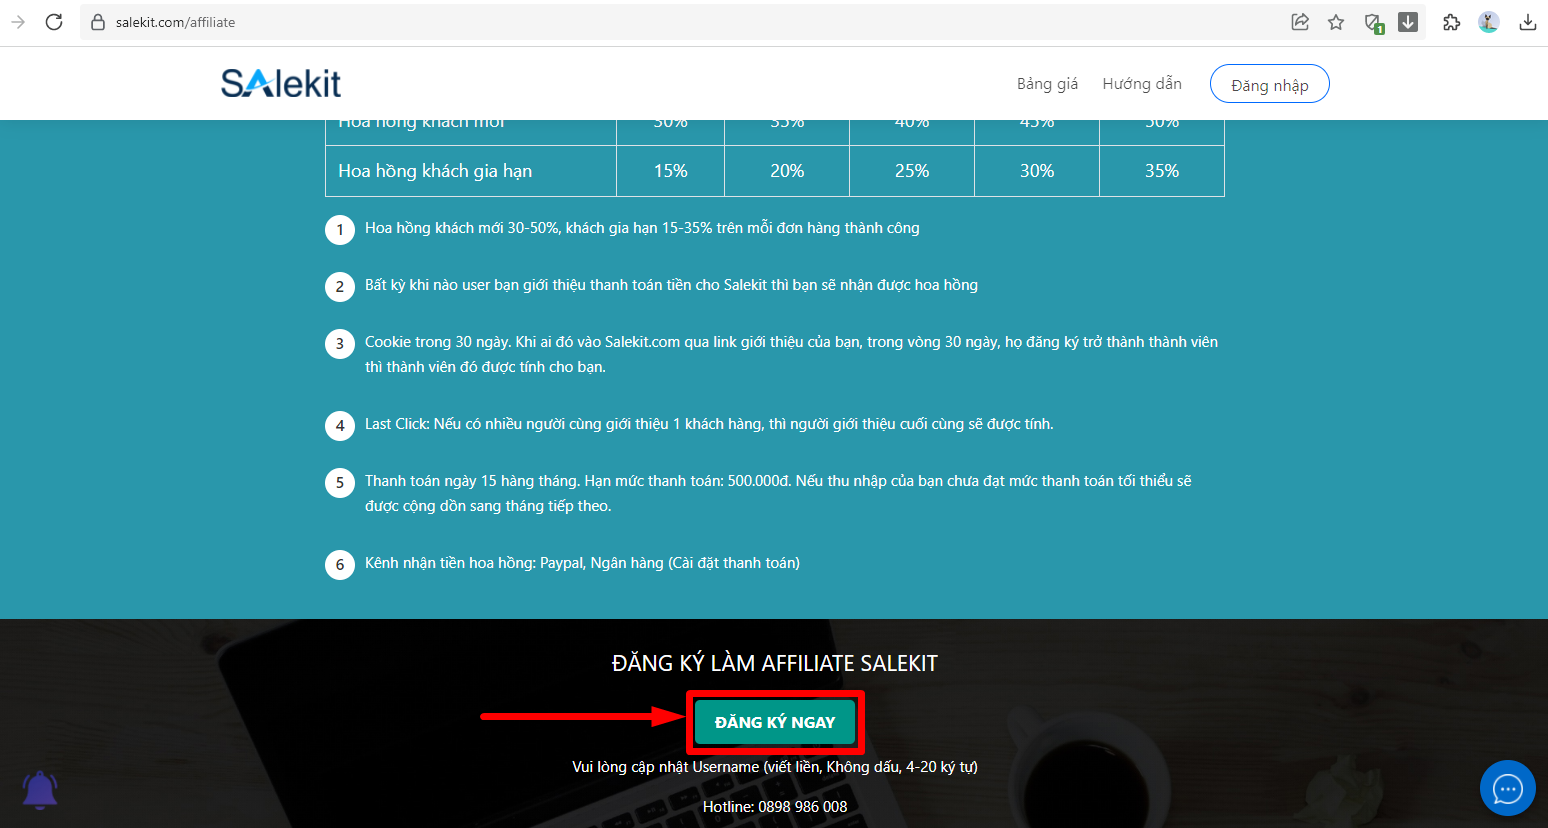Open the shield extension with badge
The height and width of the screenshot is (828, 1548).
1374,23
